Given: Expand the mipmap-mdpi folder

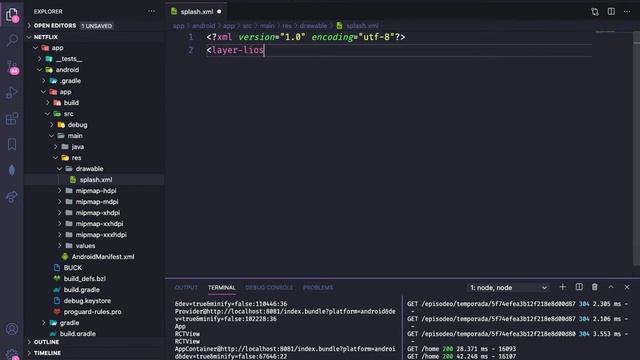Looking at the screenshot, I should (x=97, y=202).
